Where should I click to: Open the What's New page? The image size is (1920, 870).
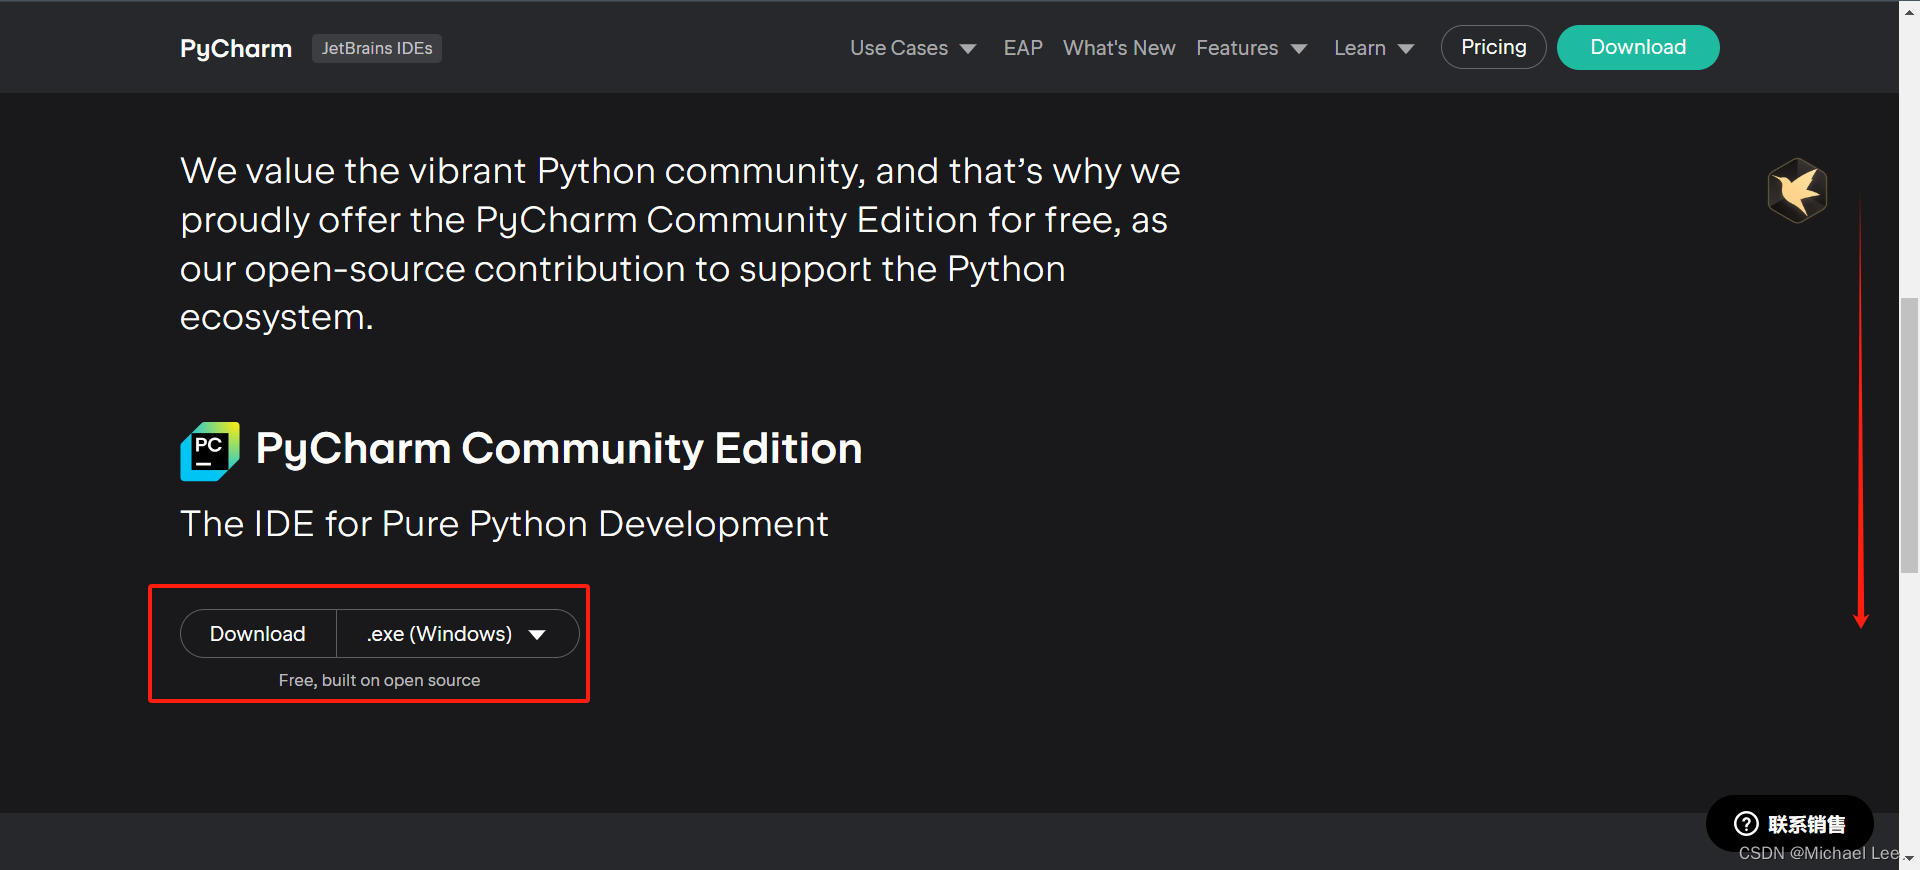click(1119, 48)
